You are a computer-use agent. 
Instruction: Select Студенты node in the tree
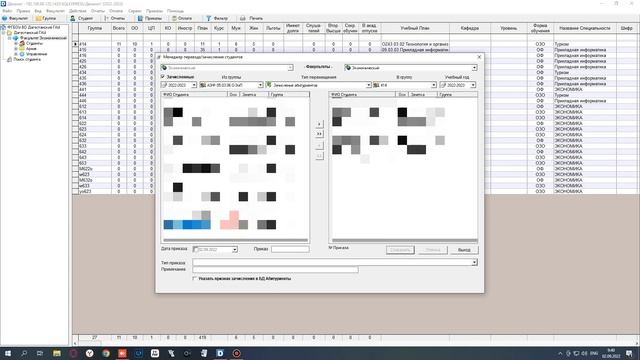point(34,43)
